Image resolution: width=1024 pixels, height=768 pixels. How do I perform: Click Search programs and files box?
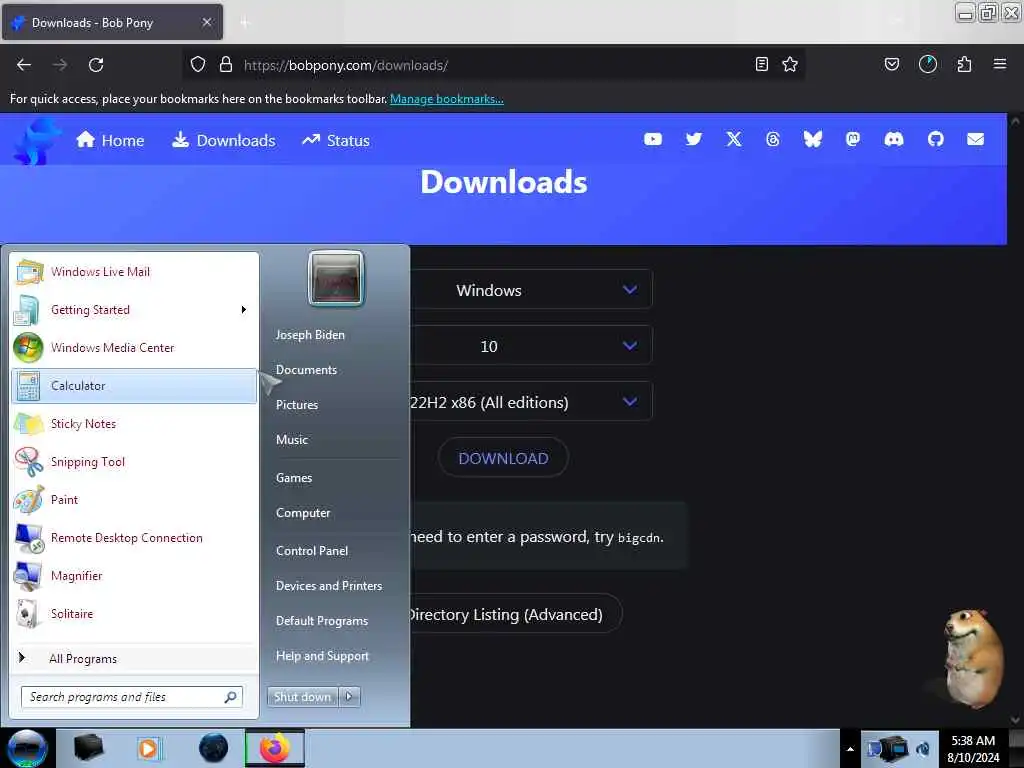pos(132,697)
